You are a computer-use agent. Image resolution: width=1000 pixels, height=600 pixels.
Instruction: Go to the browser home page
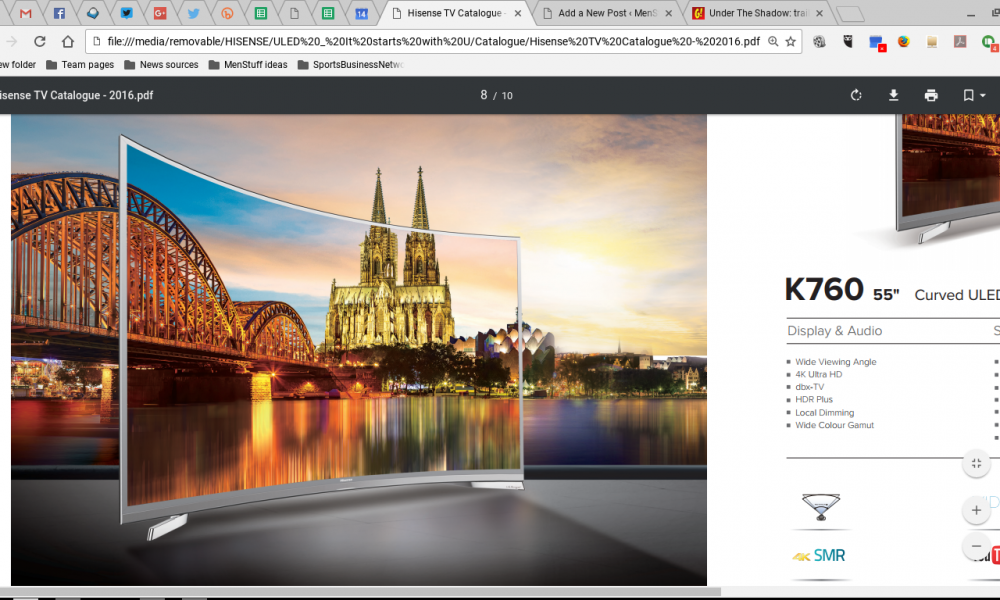(68, 42)
